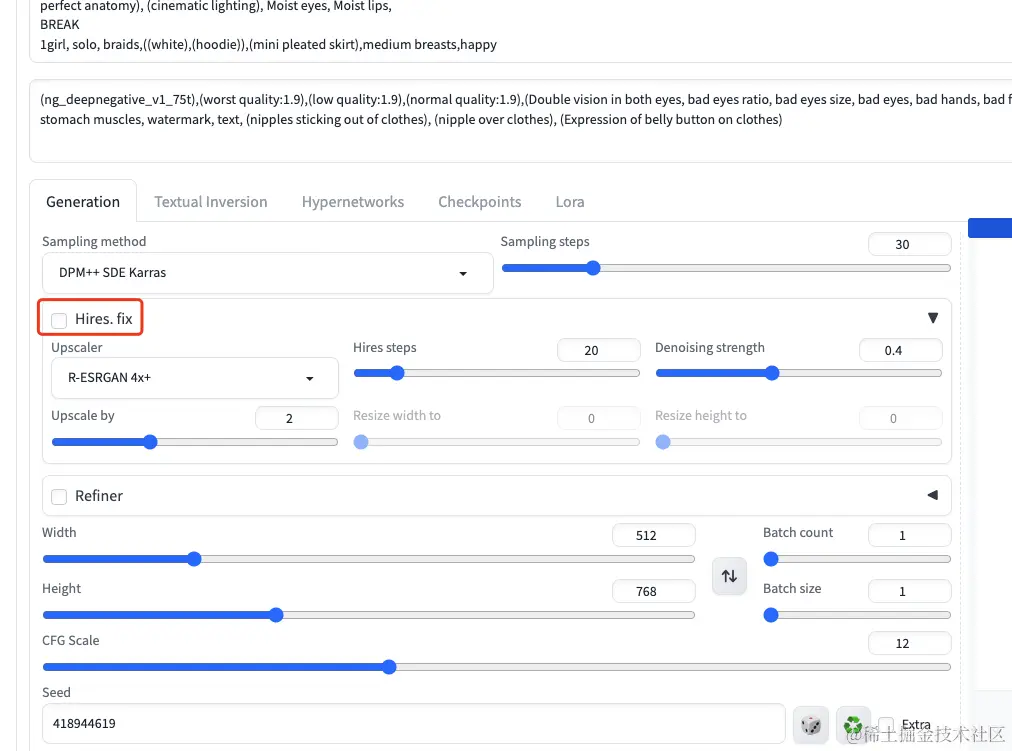Screen dimensions: 1012x751
Task: Click the Seed input field
Action: click(x=412, y=723)
